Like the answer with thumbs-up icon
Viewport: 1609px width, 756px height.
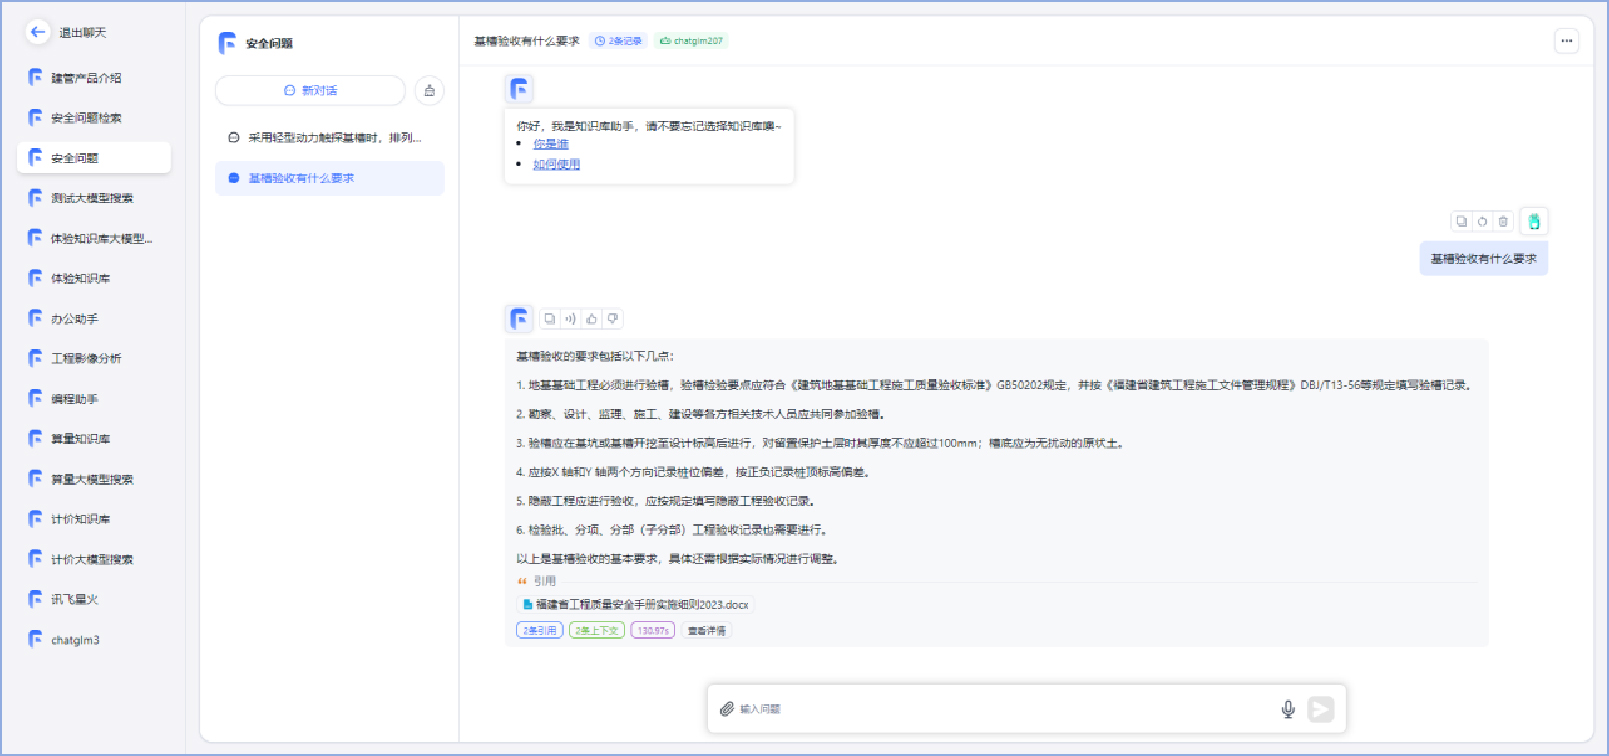pos(591,319)
